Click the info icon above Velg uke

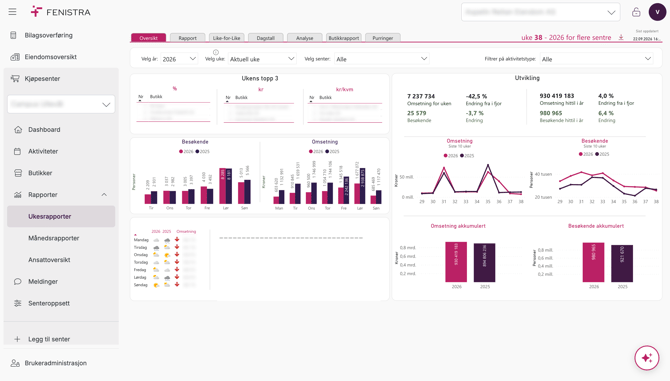point(216,52)
